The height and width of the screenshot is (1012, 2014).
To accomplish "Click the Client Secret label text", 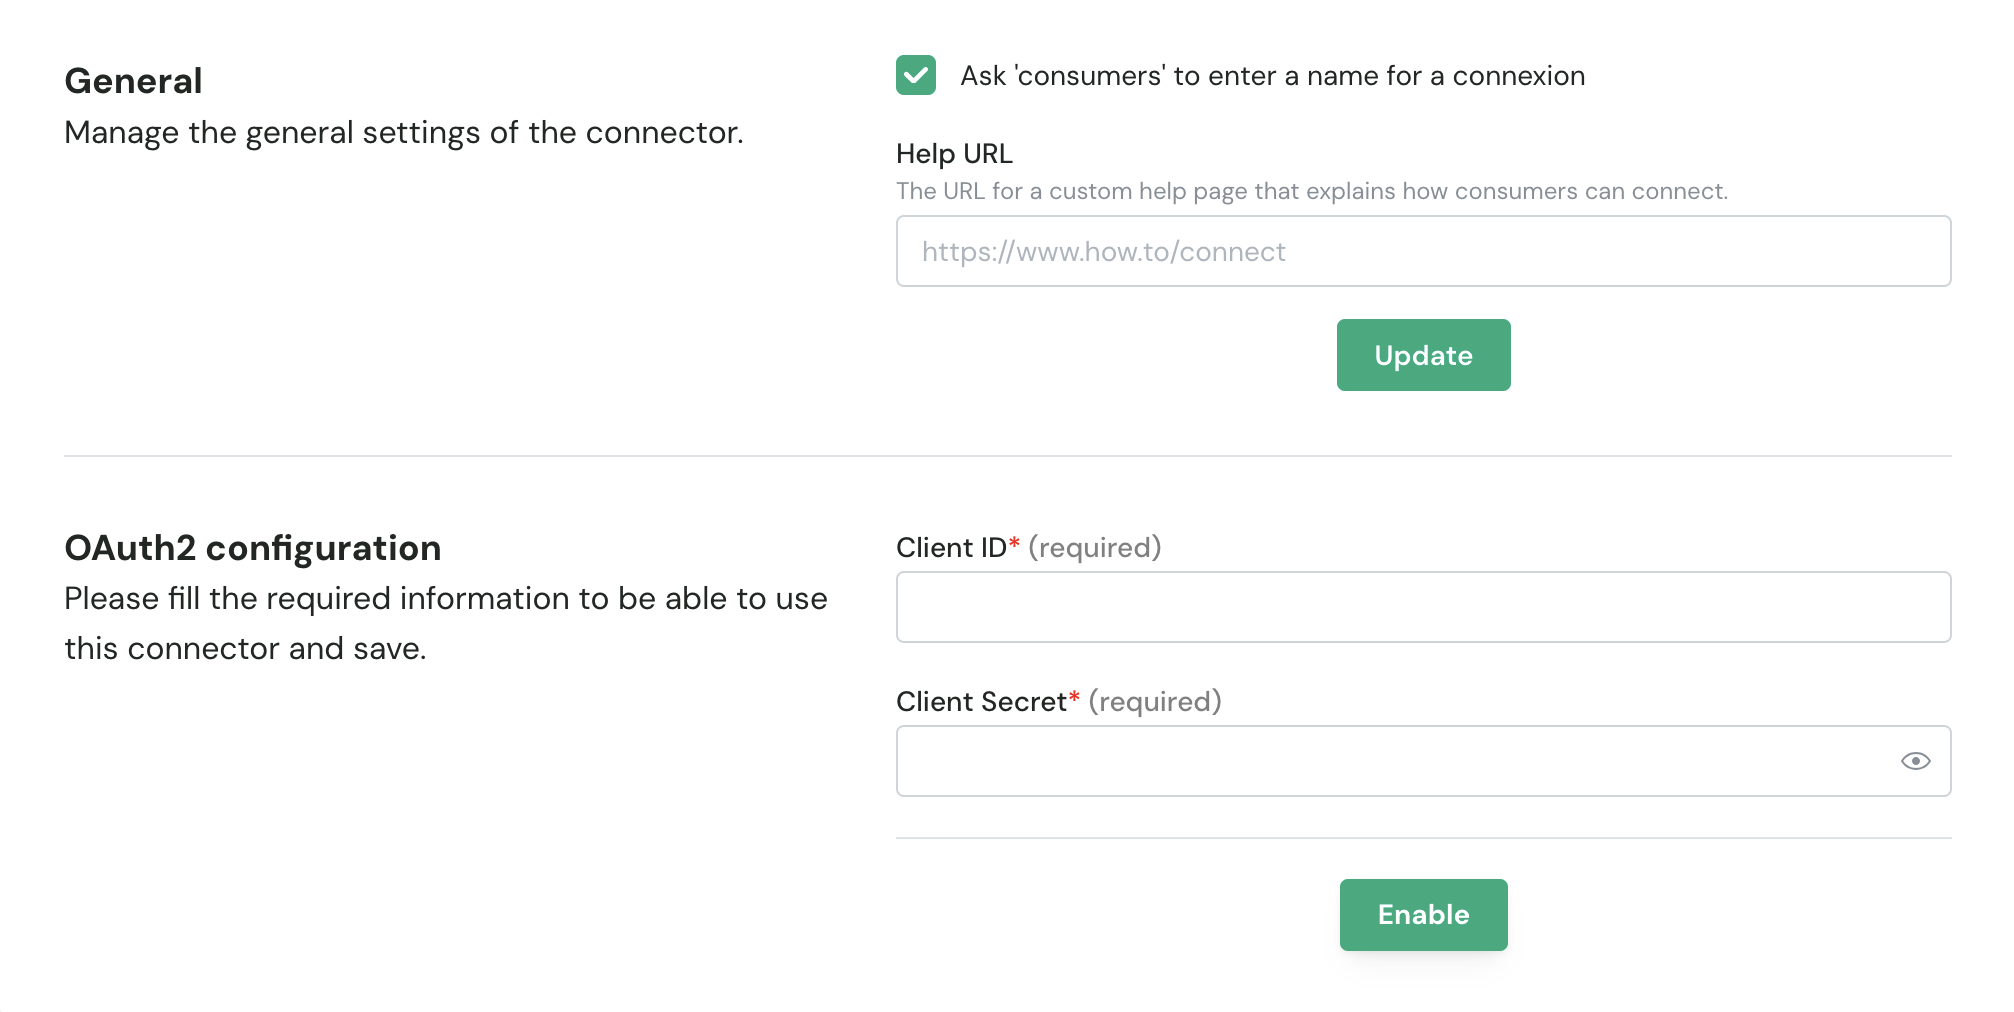I will coord(980,702).
